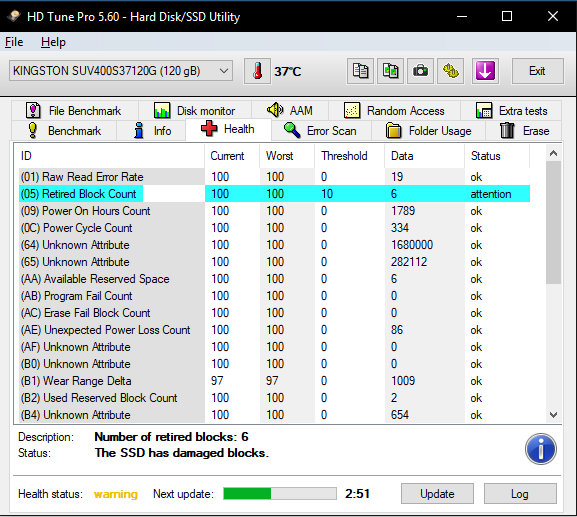The height and width of the screenshot is (517, 577).
Task: Select Unexpected Power Loss Count row
Action: 275,330
